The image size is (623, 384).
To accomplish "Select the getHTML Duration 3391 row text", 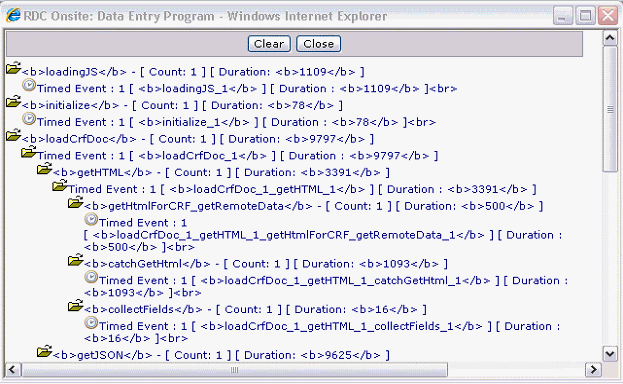I will pos(221,173).
